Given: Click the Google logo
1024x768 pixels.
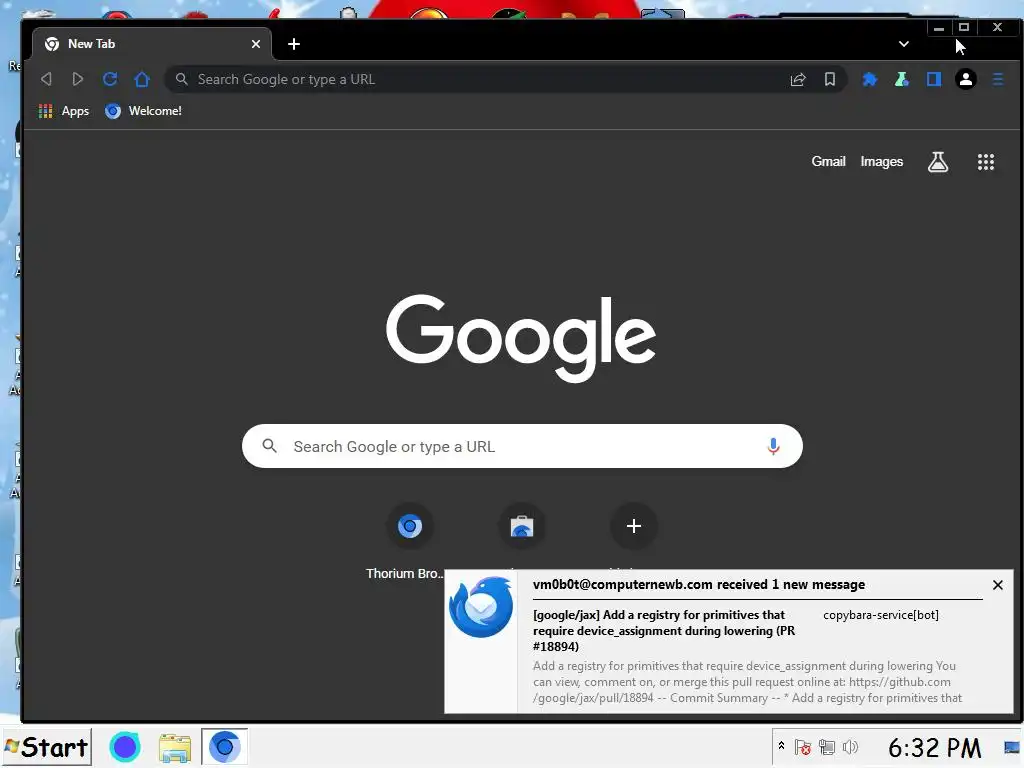Looking at the screenshot, I should 520,338.
